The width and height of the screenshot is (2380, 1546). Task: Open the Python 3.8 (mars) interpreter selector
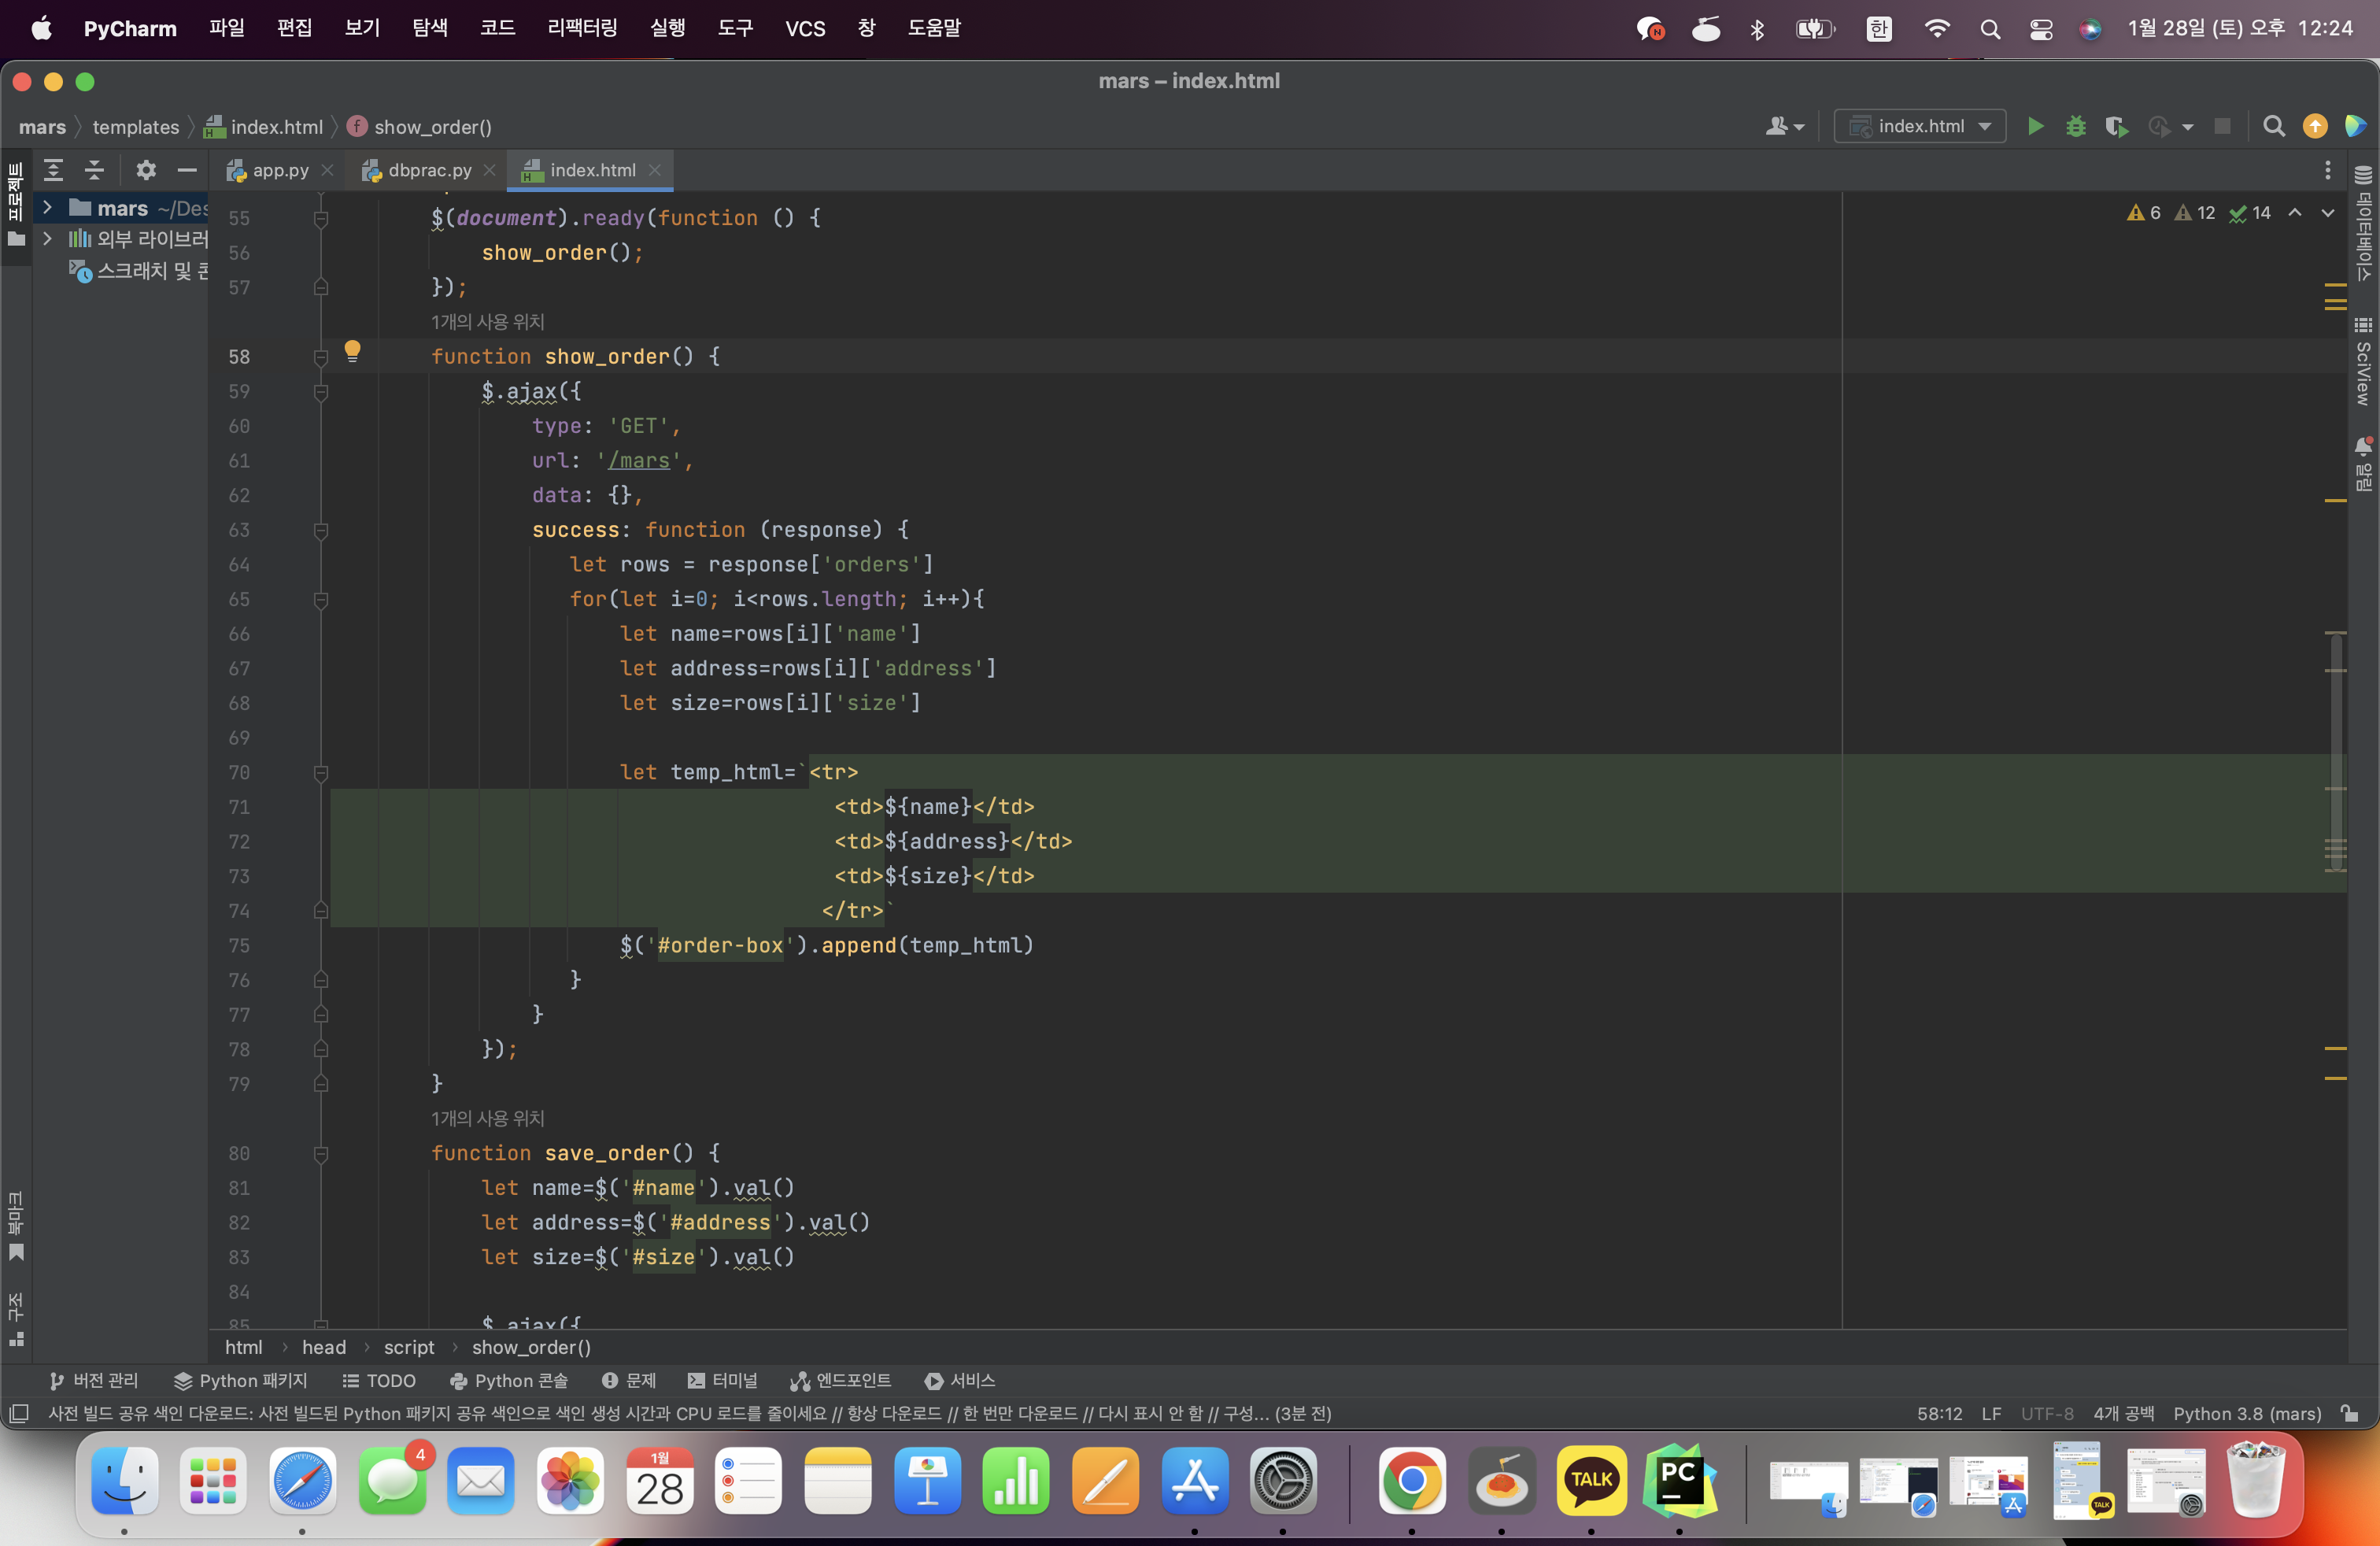coord(2247,1414)
